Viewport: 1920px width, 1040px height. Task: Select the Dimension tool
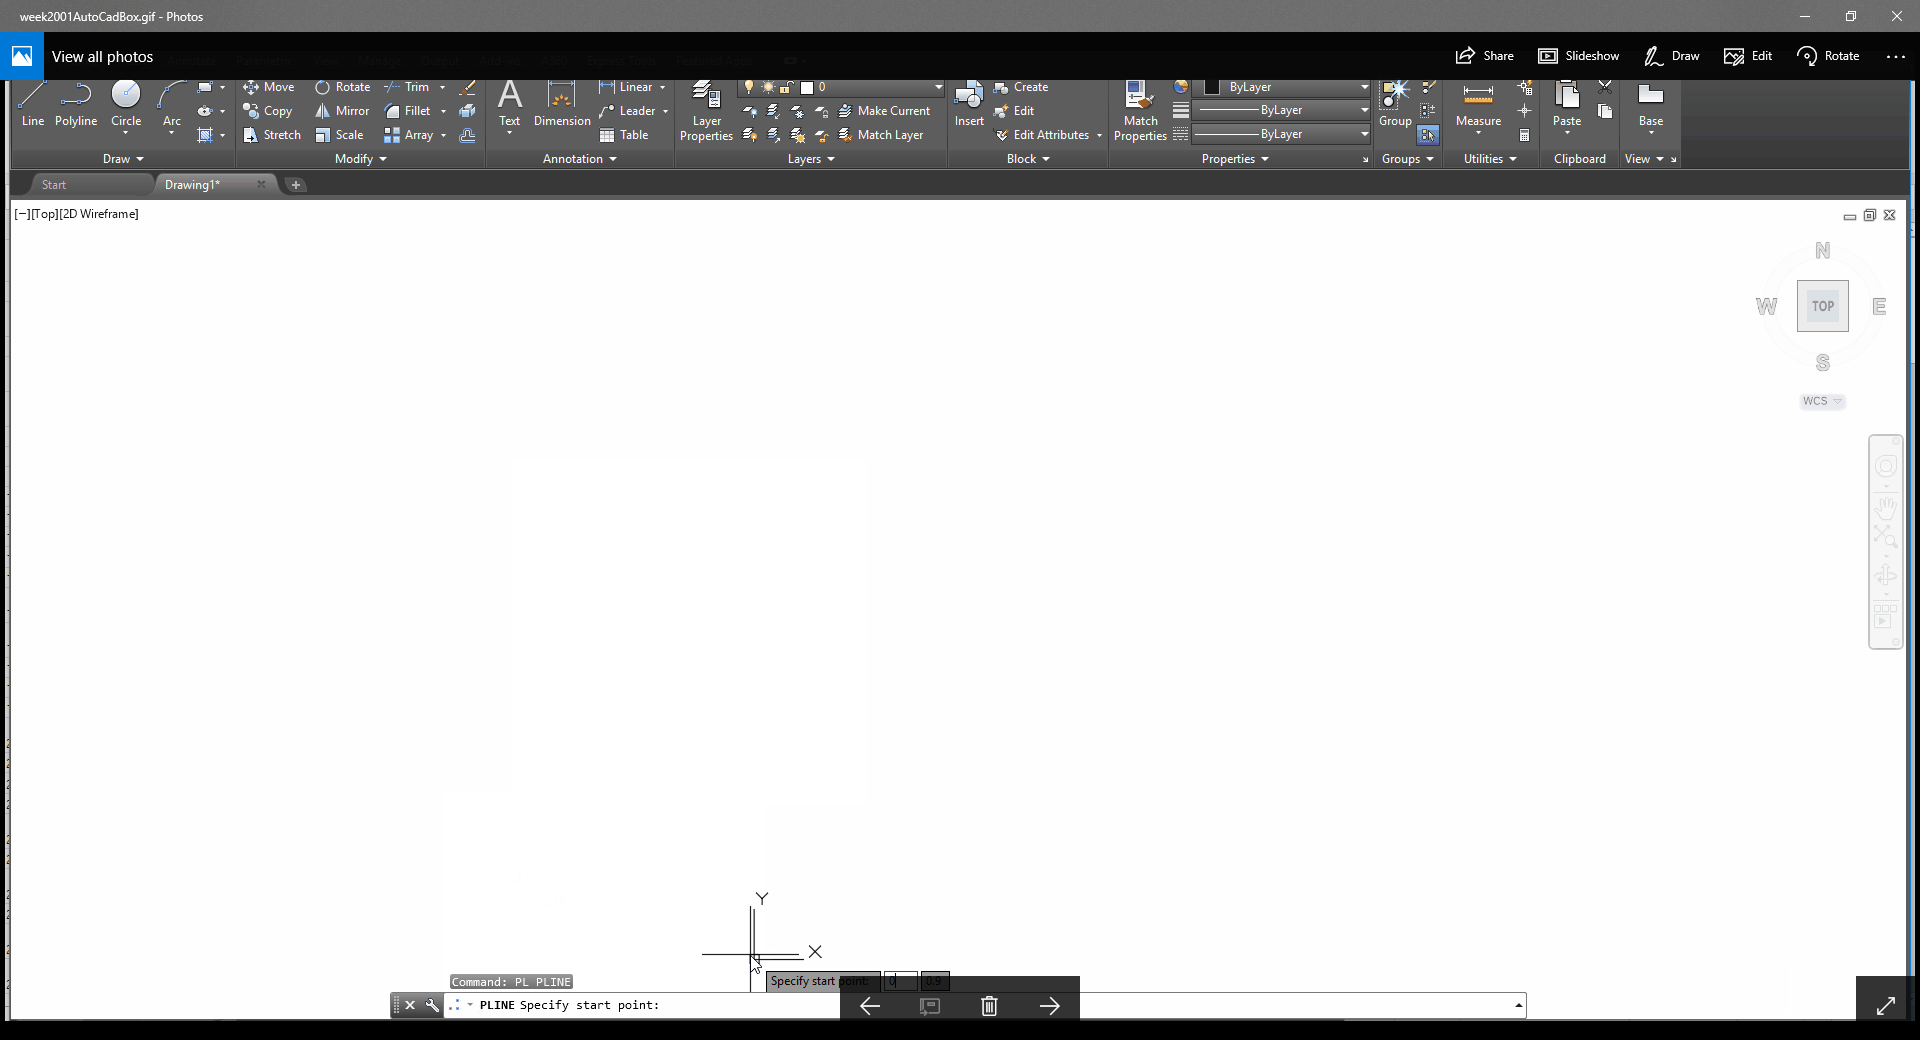point(562,105)
